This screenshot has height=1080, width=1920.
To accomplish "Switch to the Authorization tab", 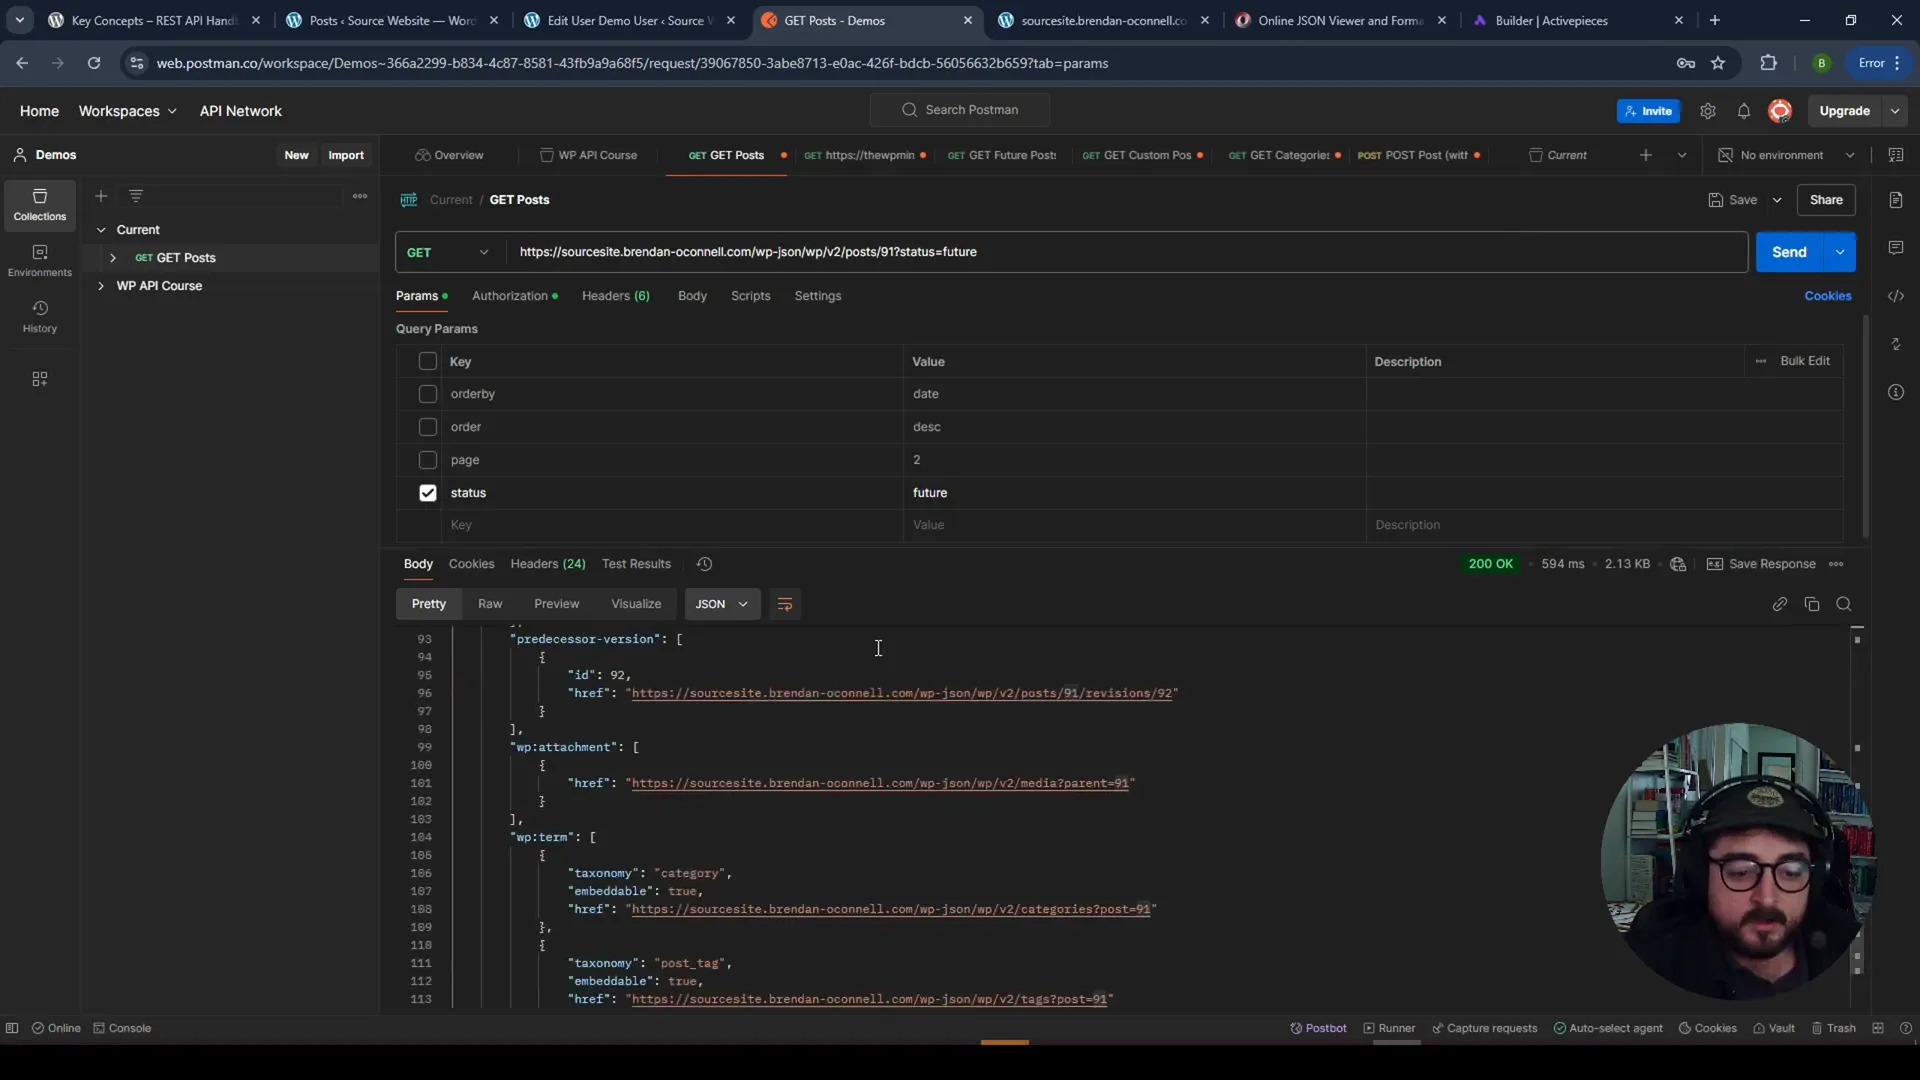I will pyautogui.click(x=514, y=296).
